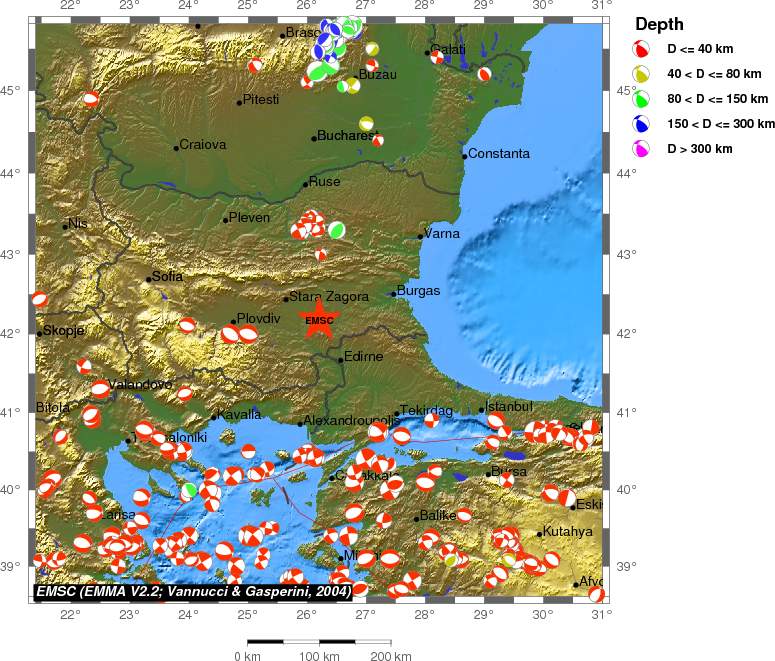The height and width of the screenshot is (661, 775).
Task: Click the Pleven city label
Action: (x=249, y=218)
